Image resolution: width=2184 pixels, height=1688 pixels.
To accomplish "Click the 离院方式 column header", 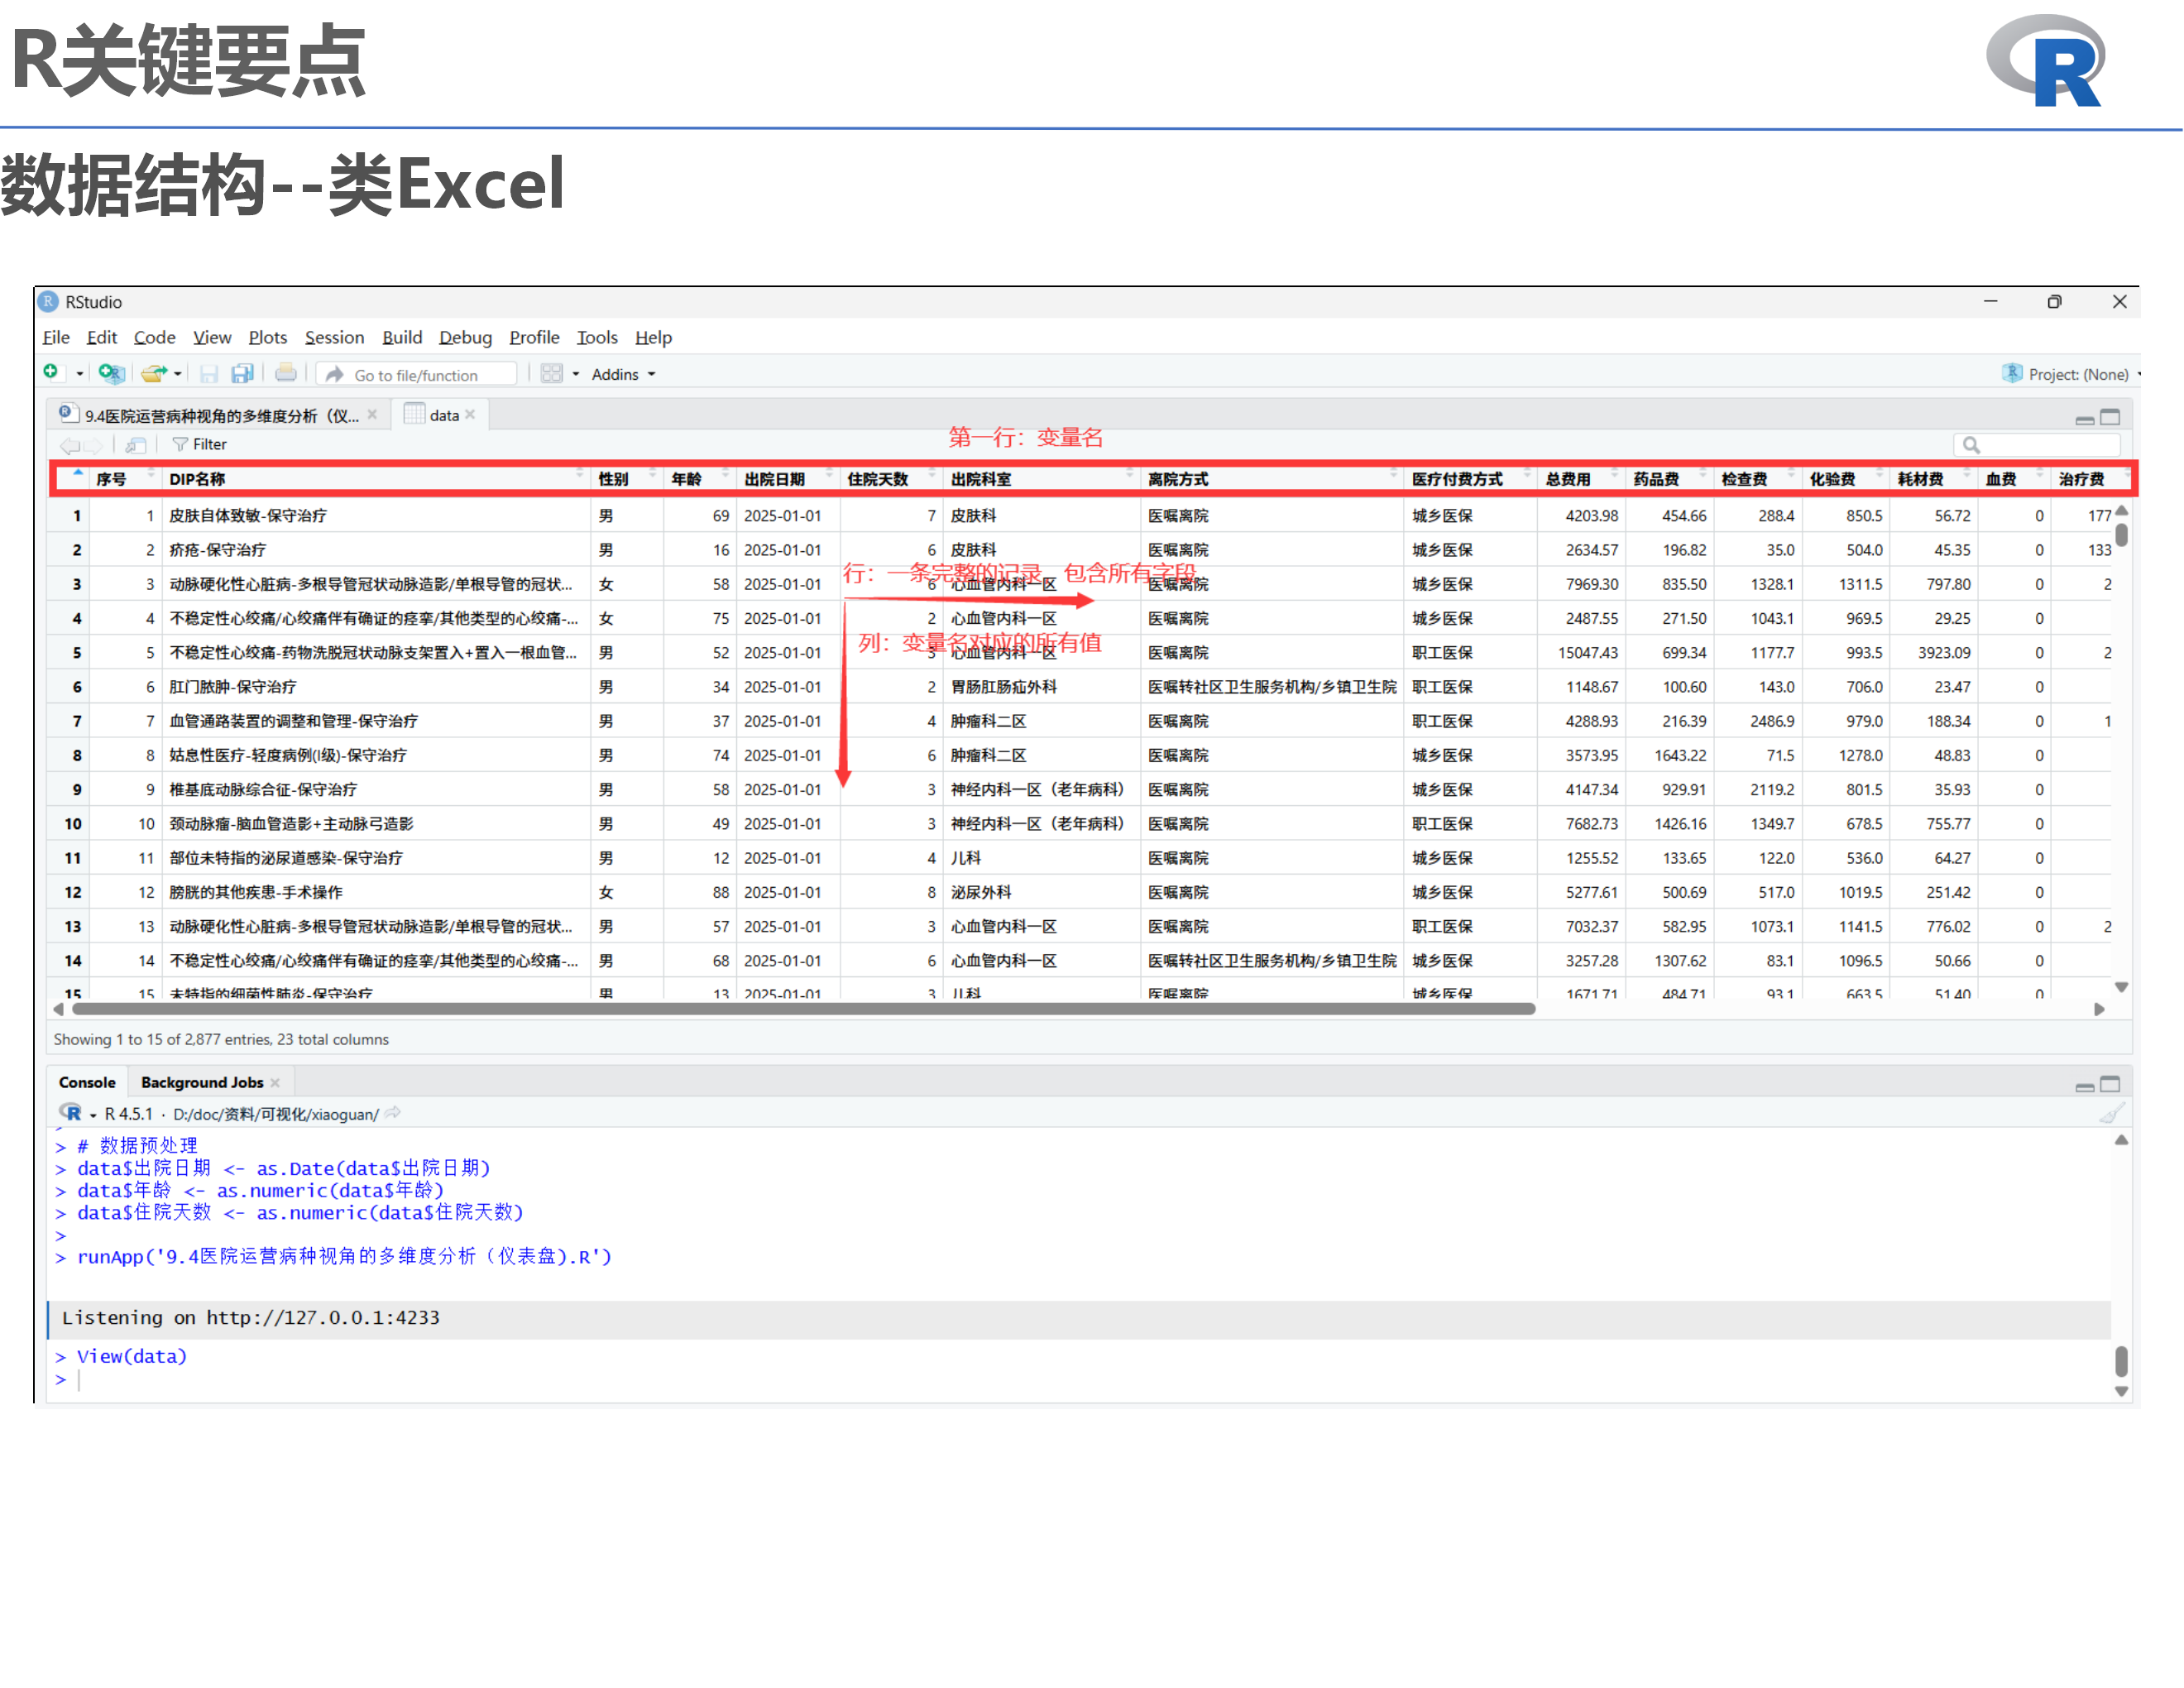I will 1272,479.
